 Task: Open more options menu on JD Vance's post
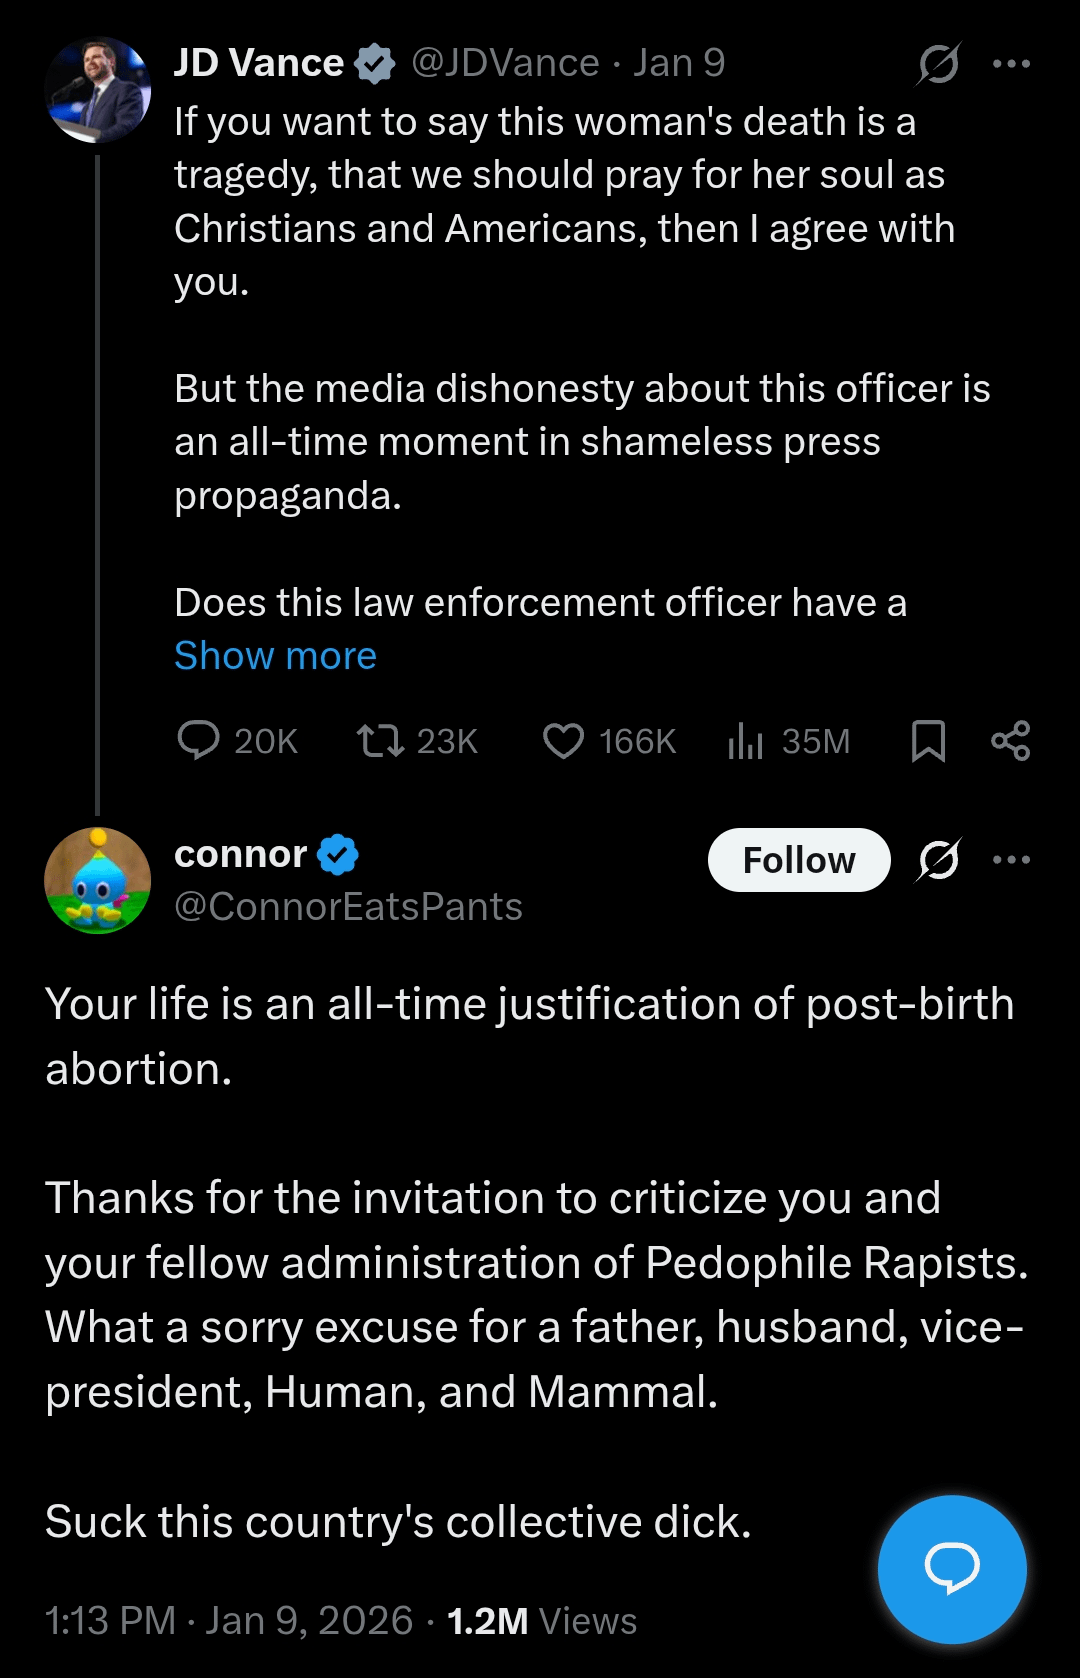click(x=1011, y=64)
